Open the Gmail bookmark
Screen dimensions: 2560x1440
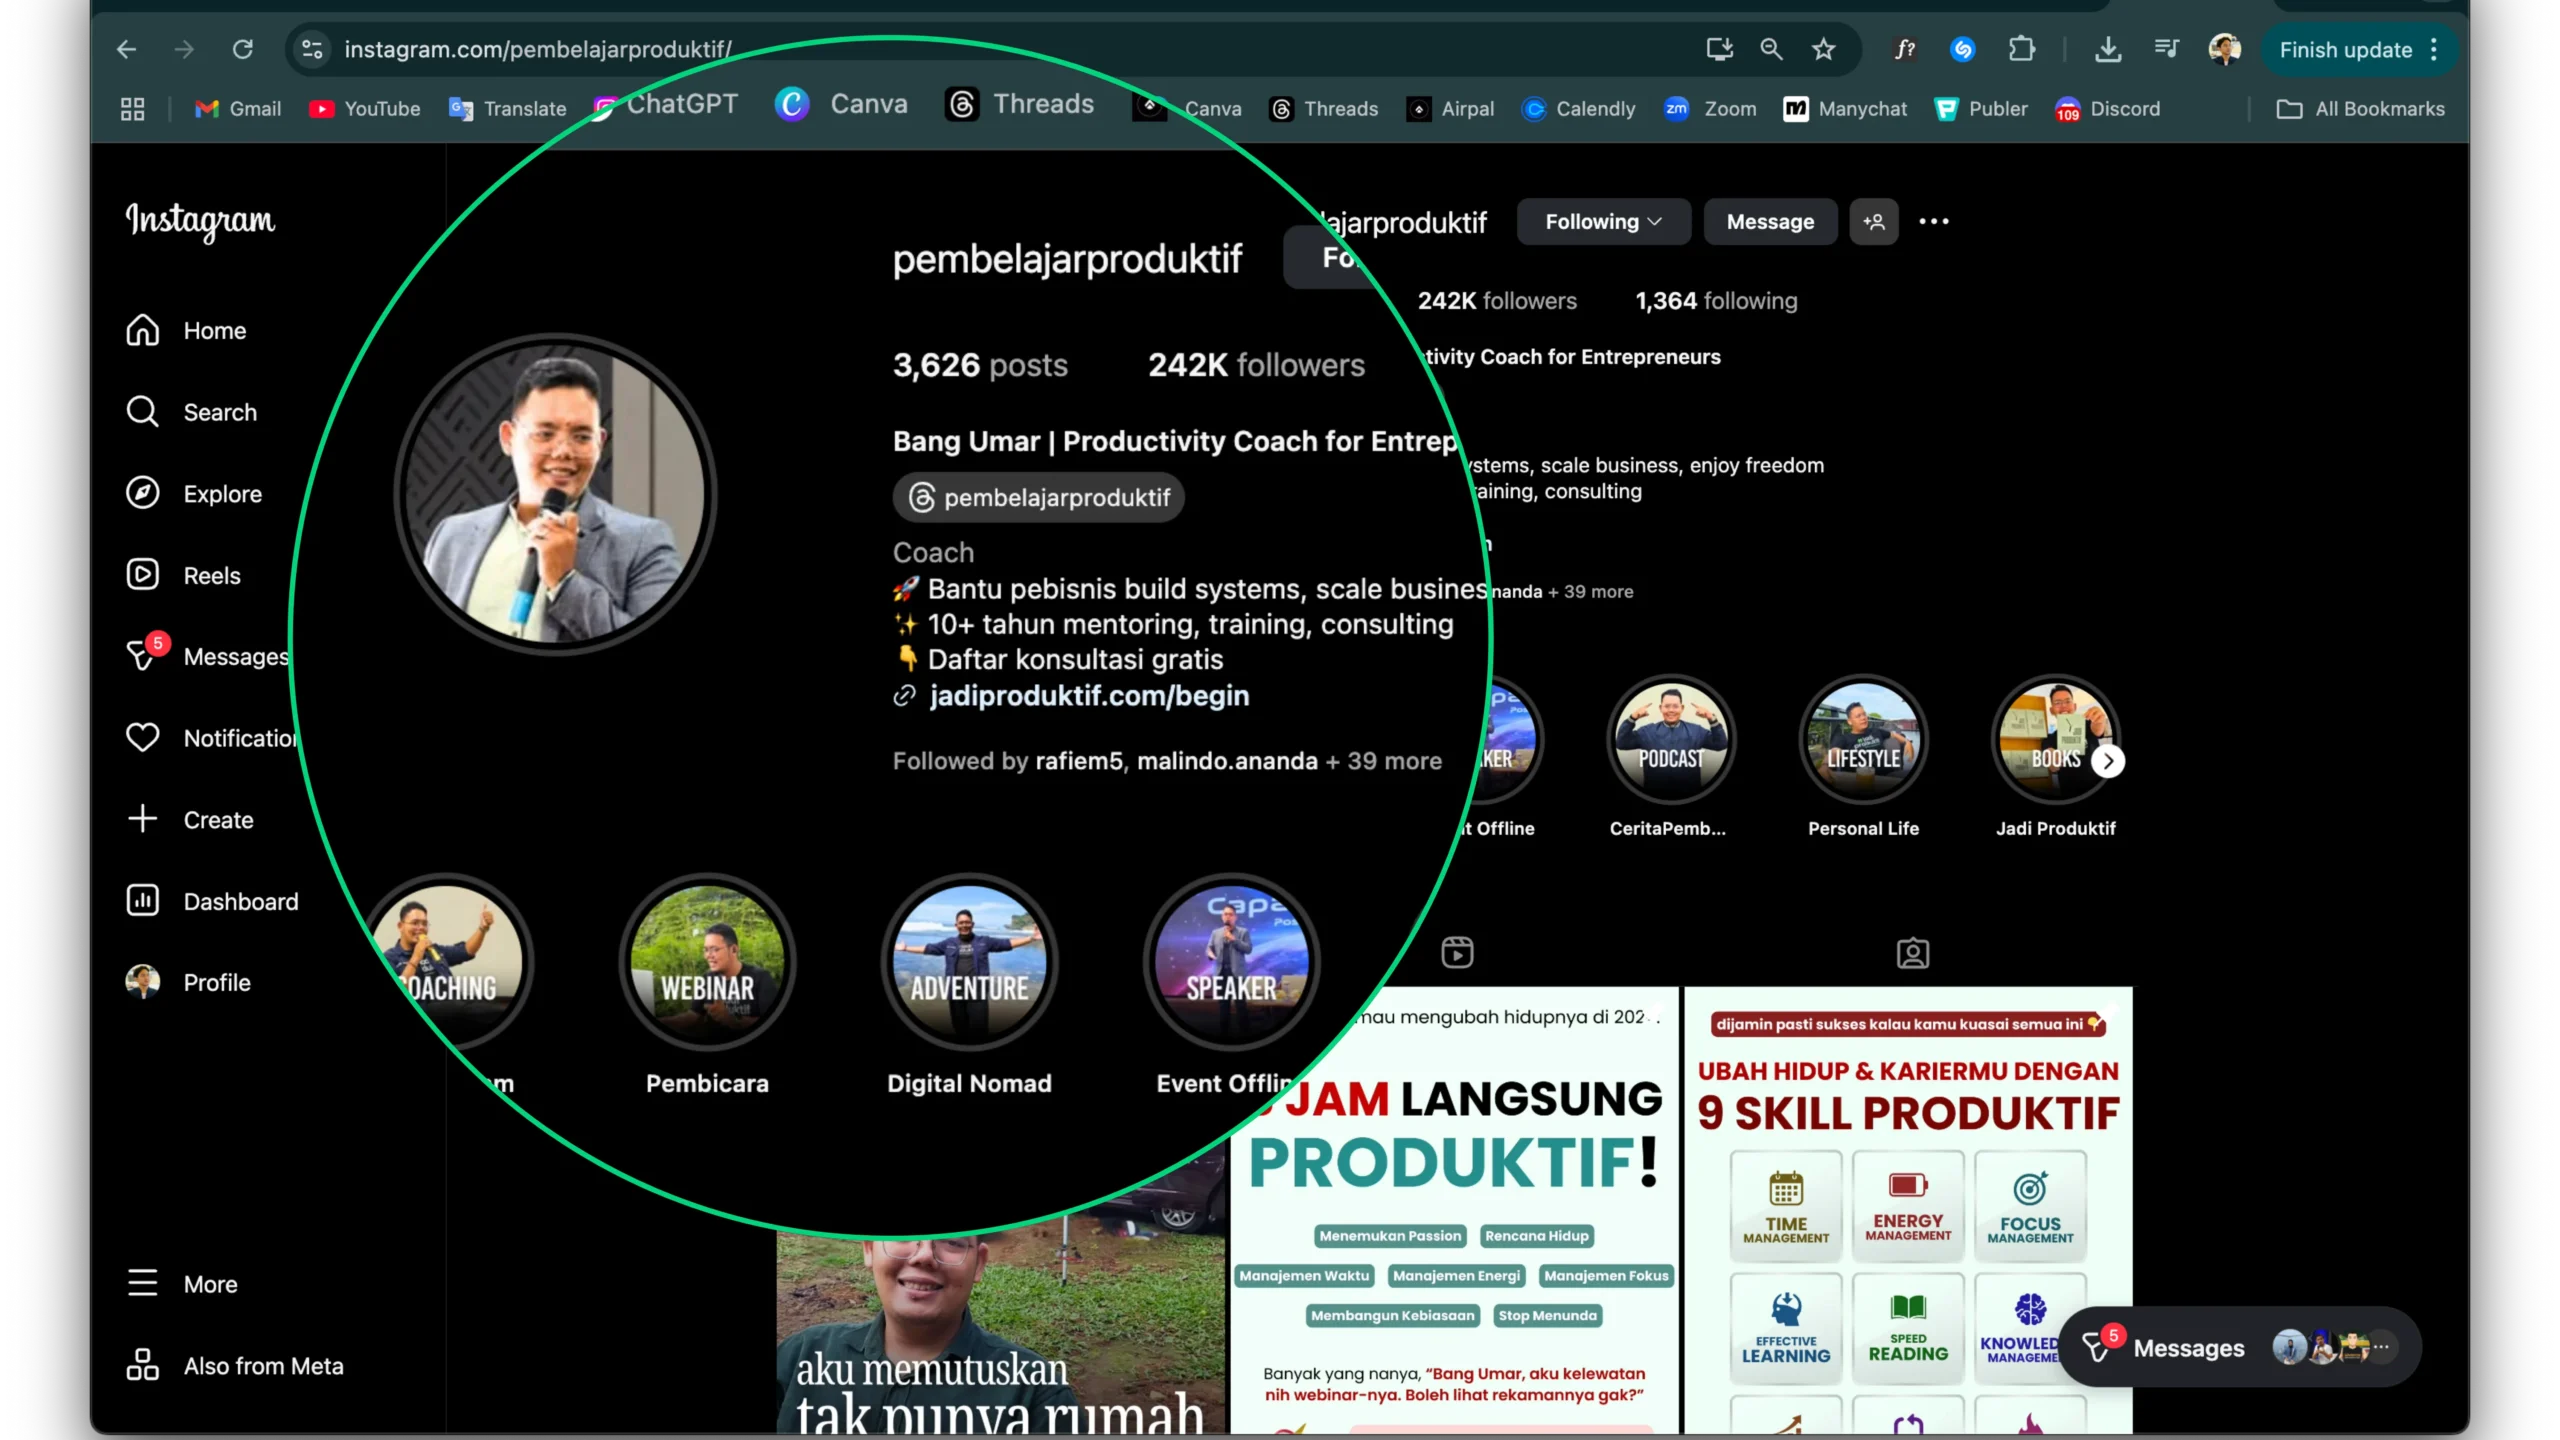(x=238, y=109)
